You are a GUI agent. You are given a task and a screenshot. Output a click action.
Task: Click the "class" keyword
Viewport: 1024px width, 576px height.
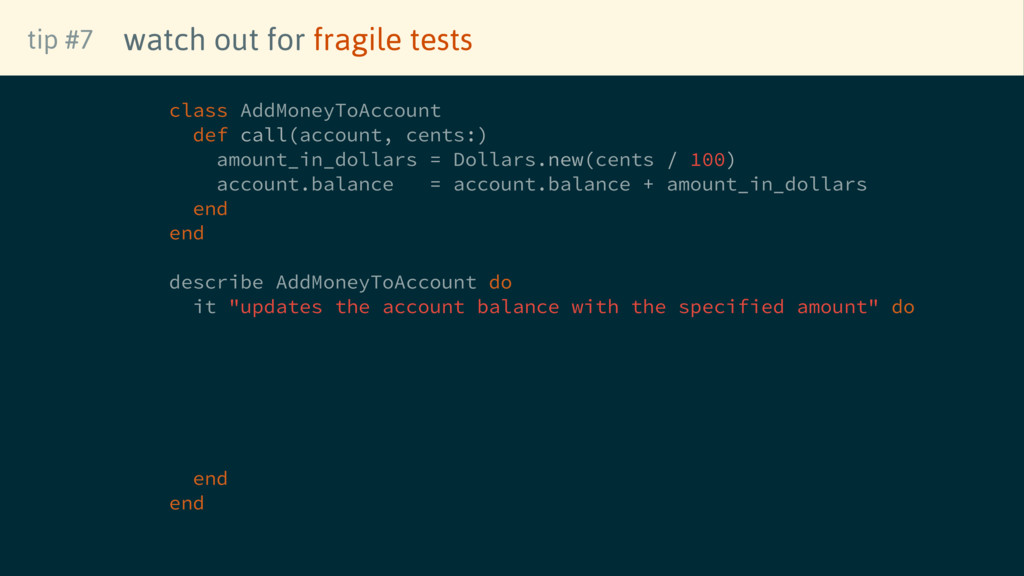(198, 110)
